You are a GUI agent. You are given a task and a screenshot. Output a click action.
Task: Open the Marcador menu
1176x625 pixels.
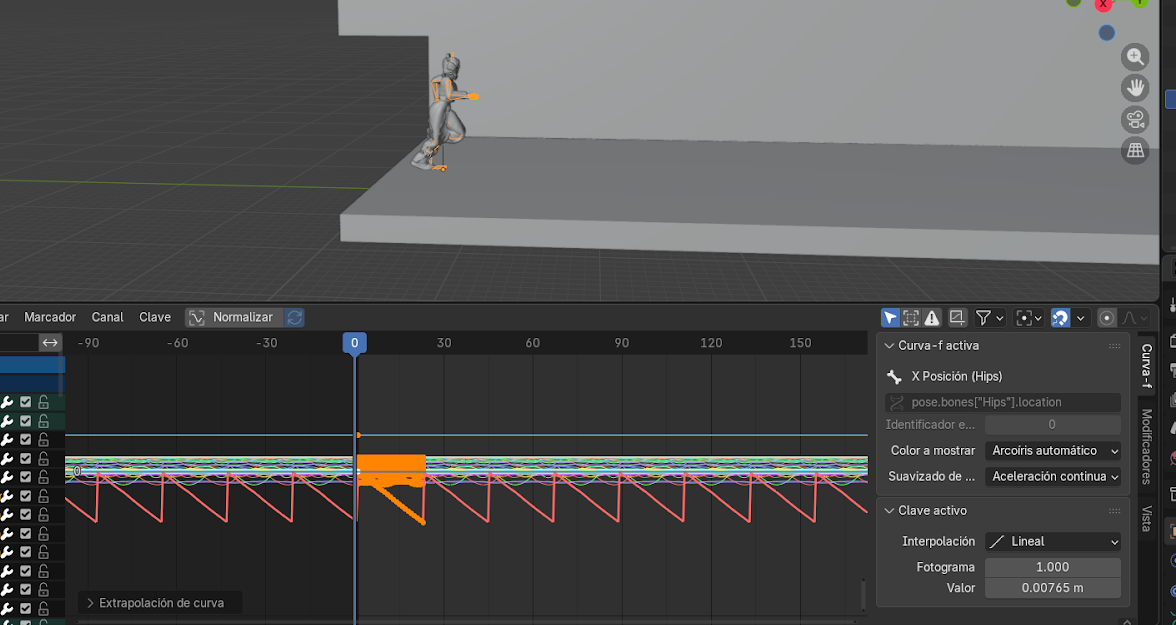click(50, 317)
